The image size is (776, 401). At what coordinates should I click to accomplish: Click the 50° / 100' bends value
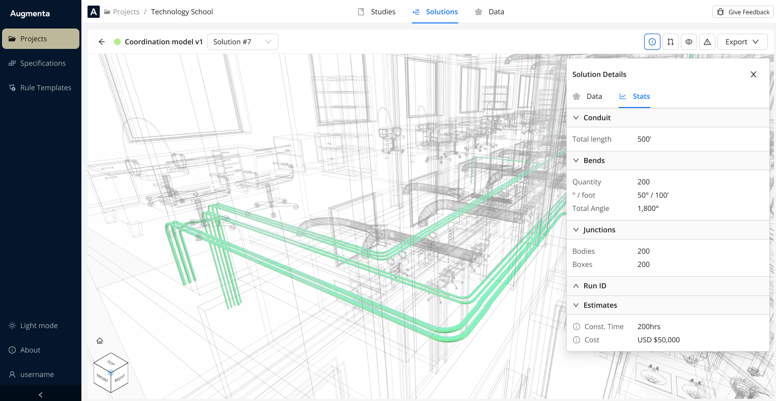653,195
